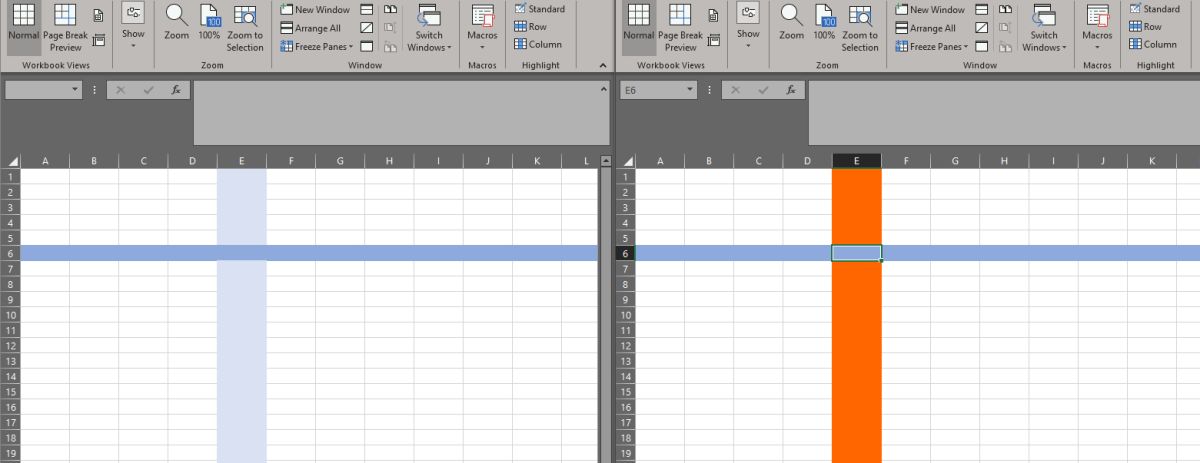
Task: Click Standard highlight in the left window
Action: click(x=538, y=9)
